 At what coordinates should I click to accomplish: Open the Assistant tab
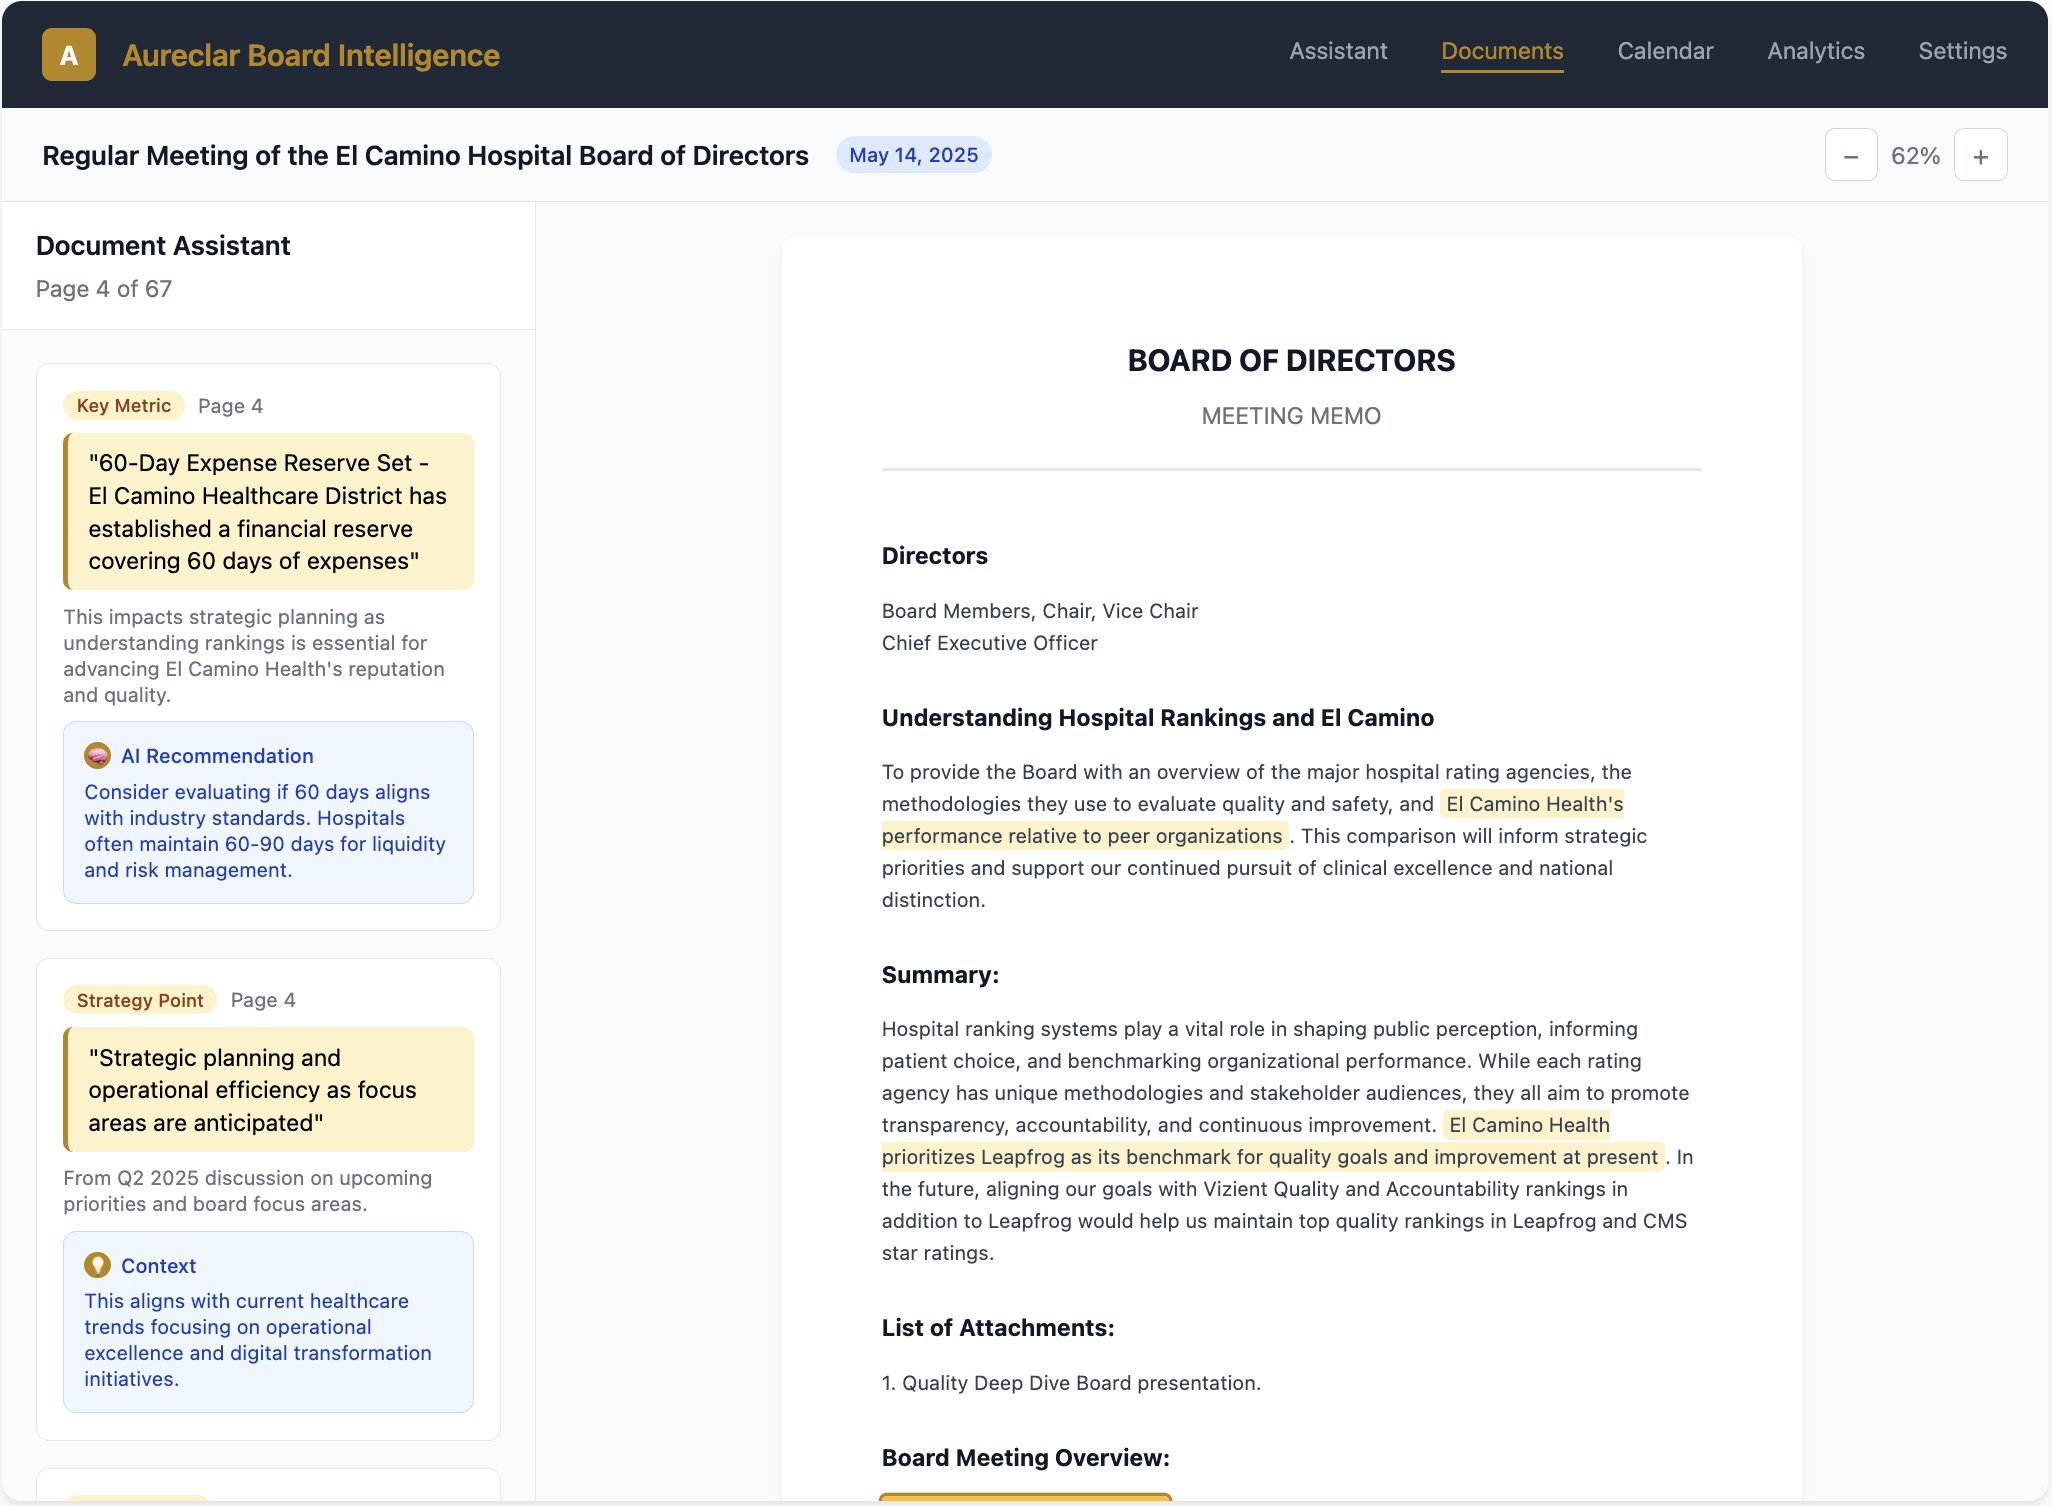[1338, 51]
